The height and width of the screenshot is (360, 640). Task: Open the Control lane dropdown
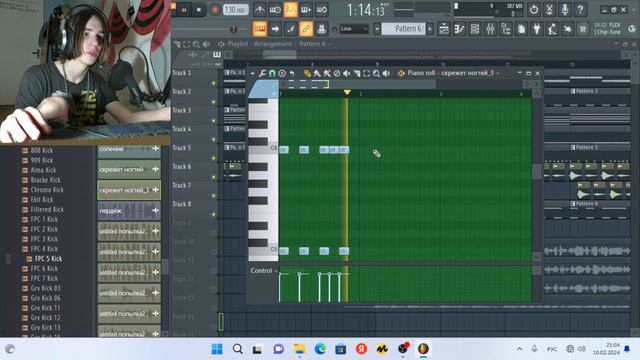pos(264,271)
